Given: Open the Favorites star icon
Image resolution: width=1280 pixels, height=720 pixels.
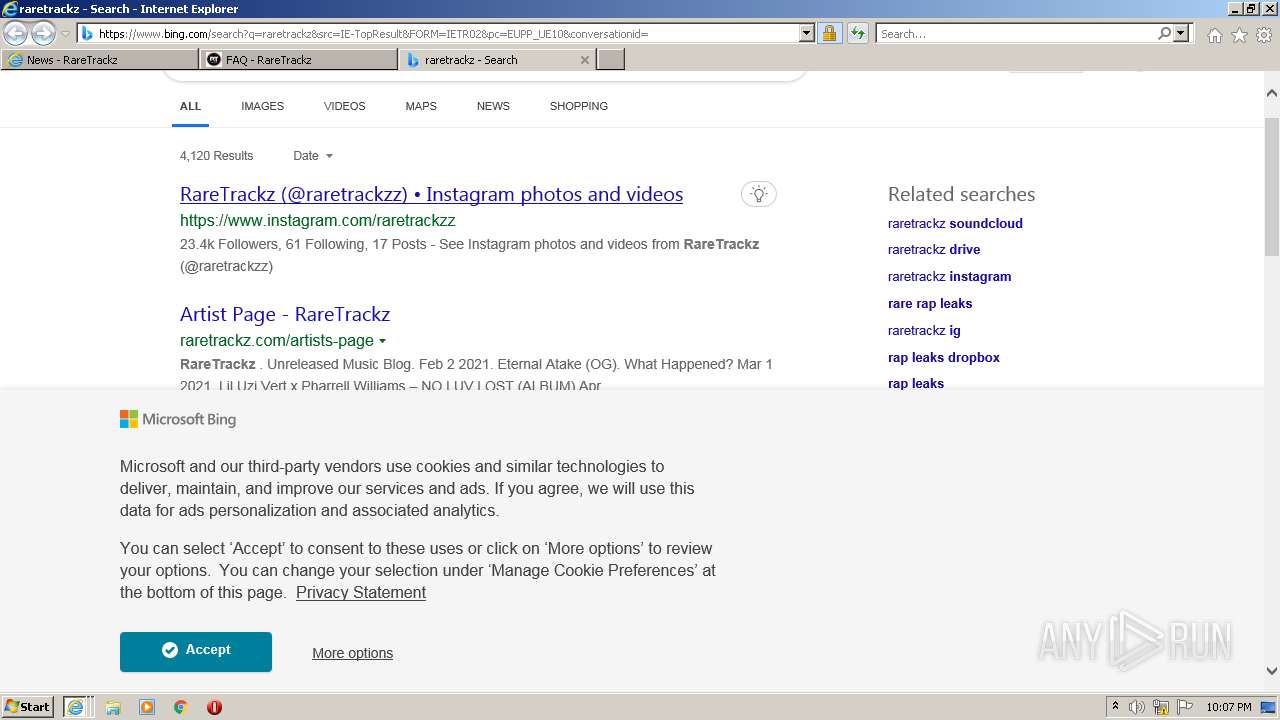Looking at the screenshot, I should (1239, 35).
